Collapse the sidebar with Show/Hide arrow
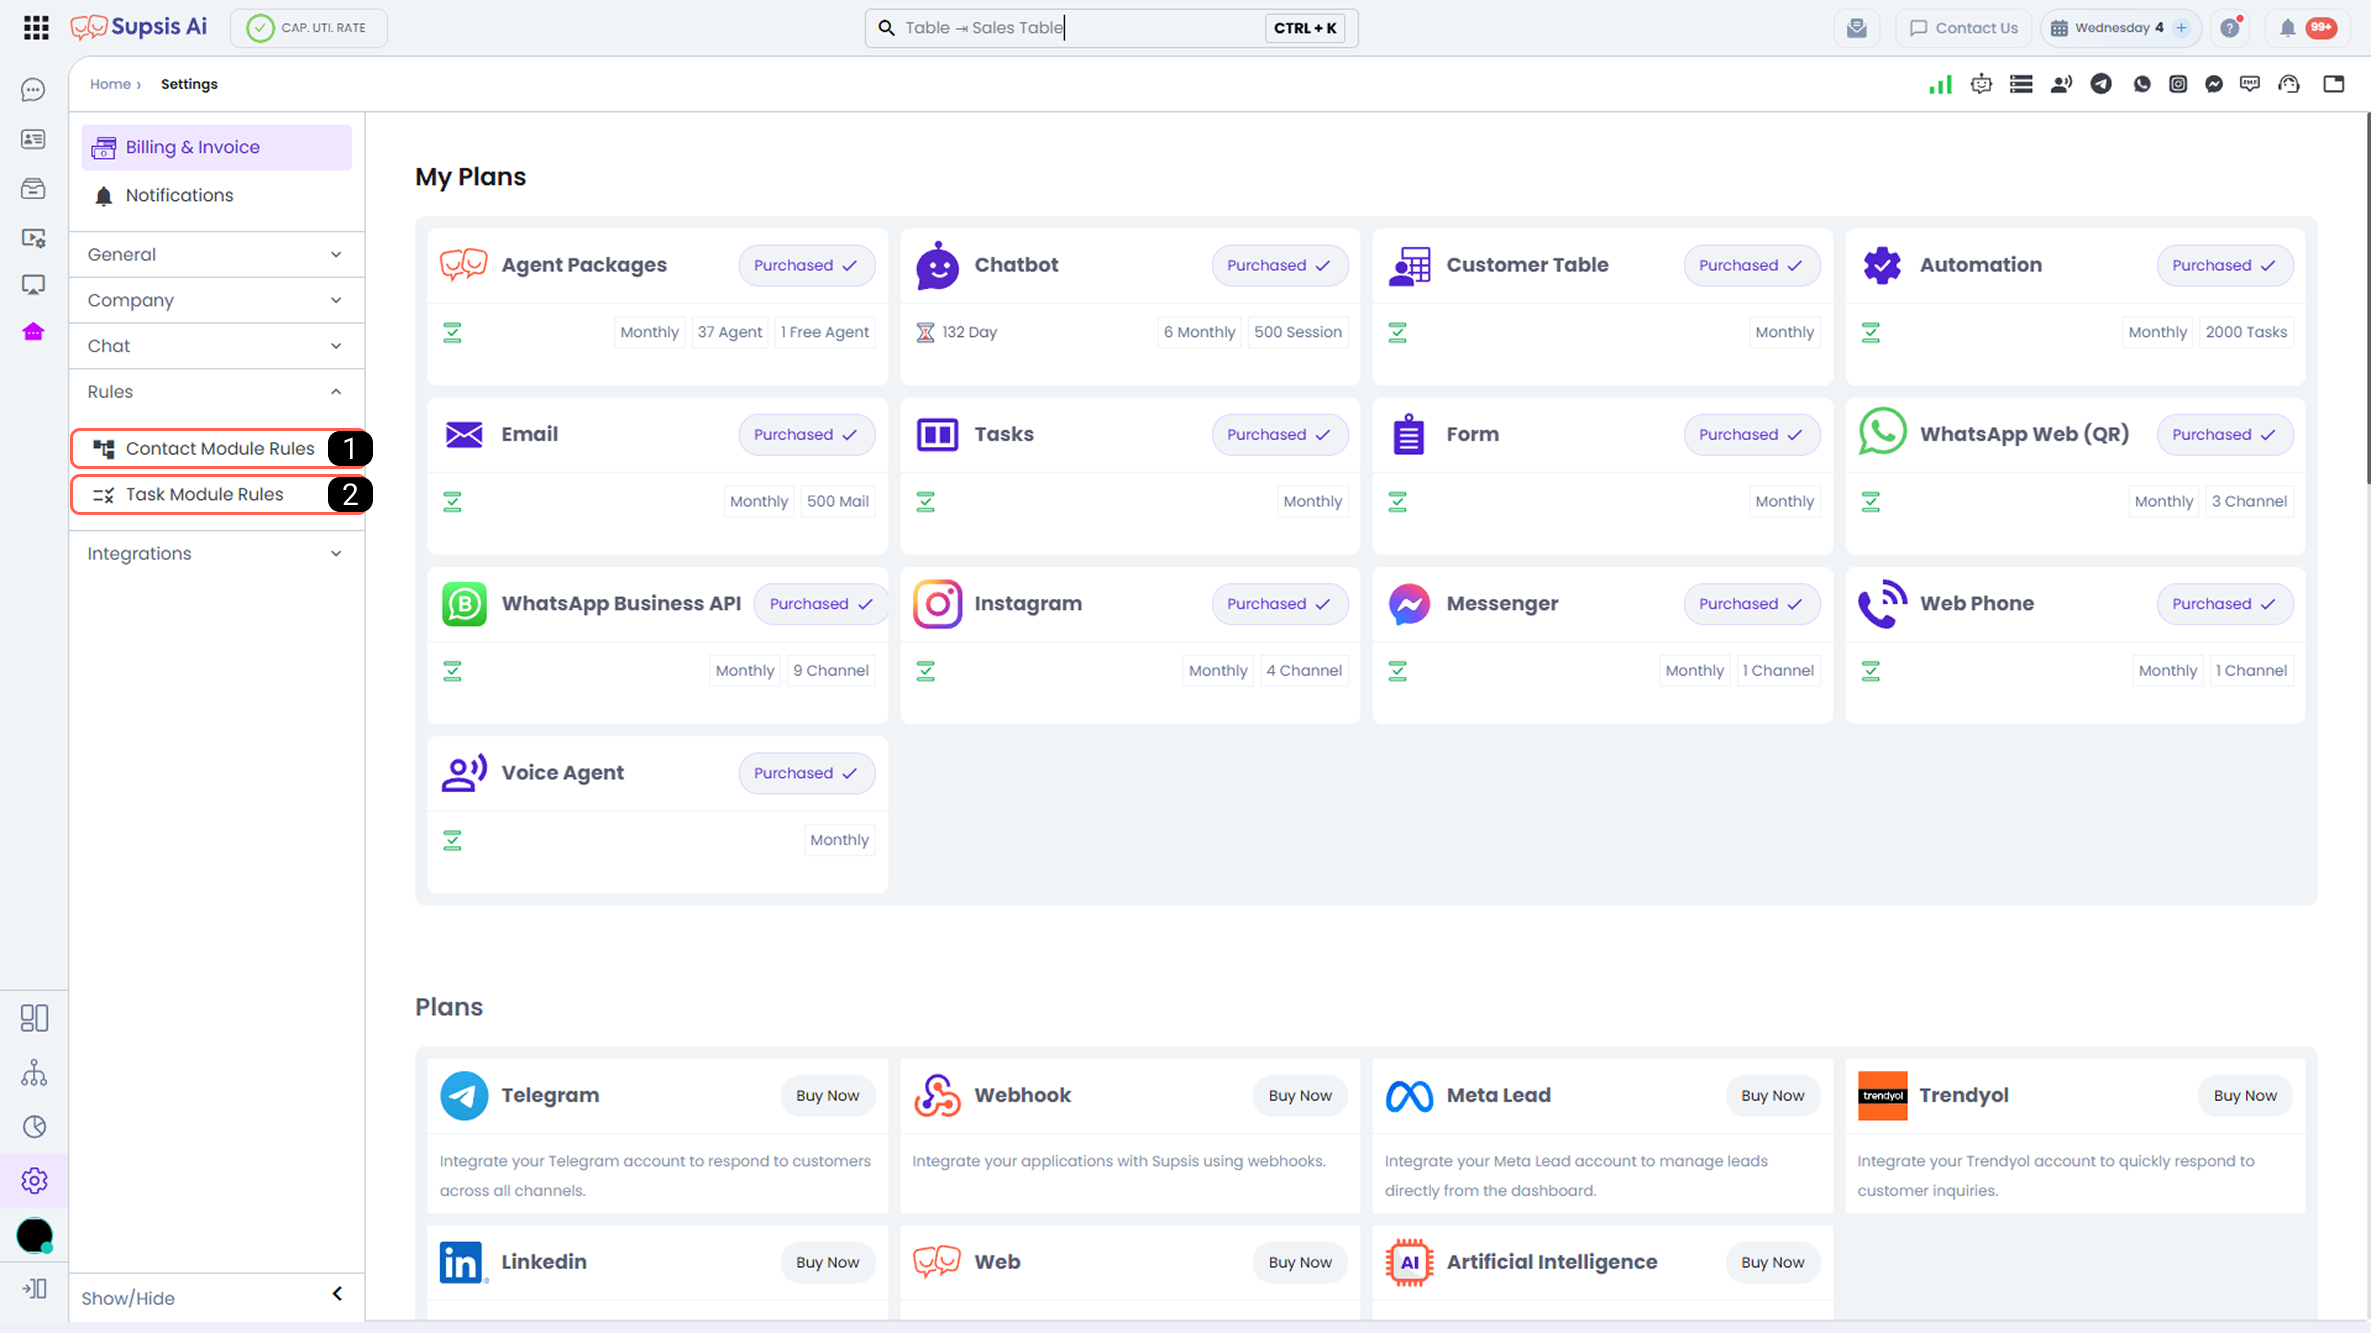2371x1333 pixels. [x=337, y=1294]
